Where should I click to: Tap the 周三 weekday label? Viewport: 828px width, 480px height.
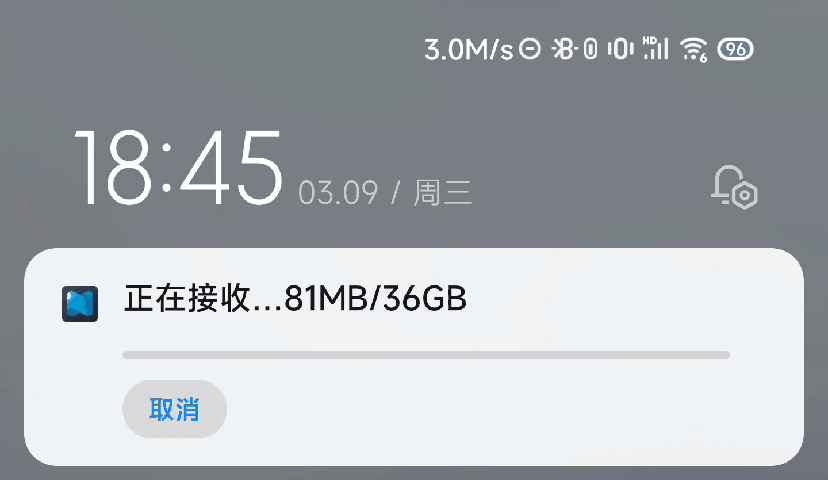click(443, 193)
